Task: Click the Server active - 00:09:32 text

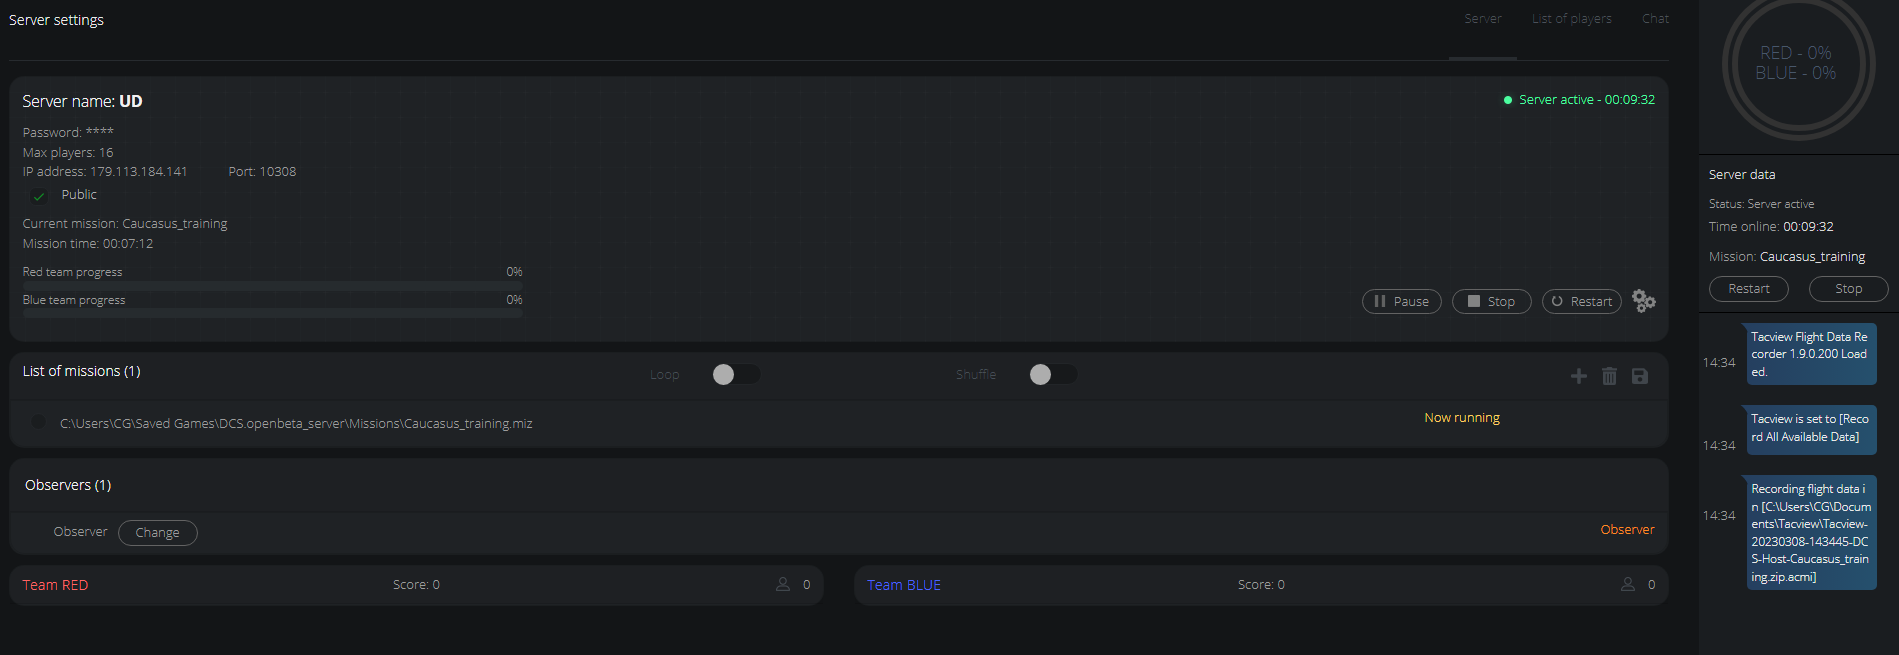Action: 1587,100
